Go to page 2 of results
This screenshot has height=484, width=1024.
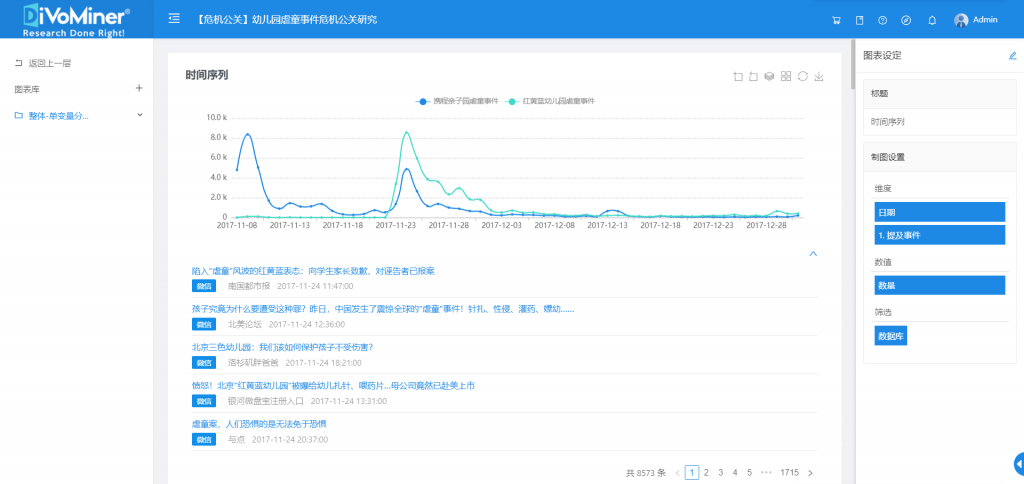(706, 472)
